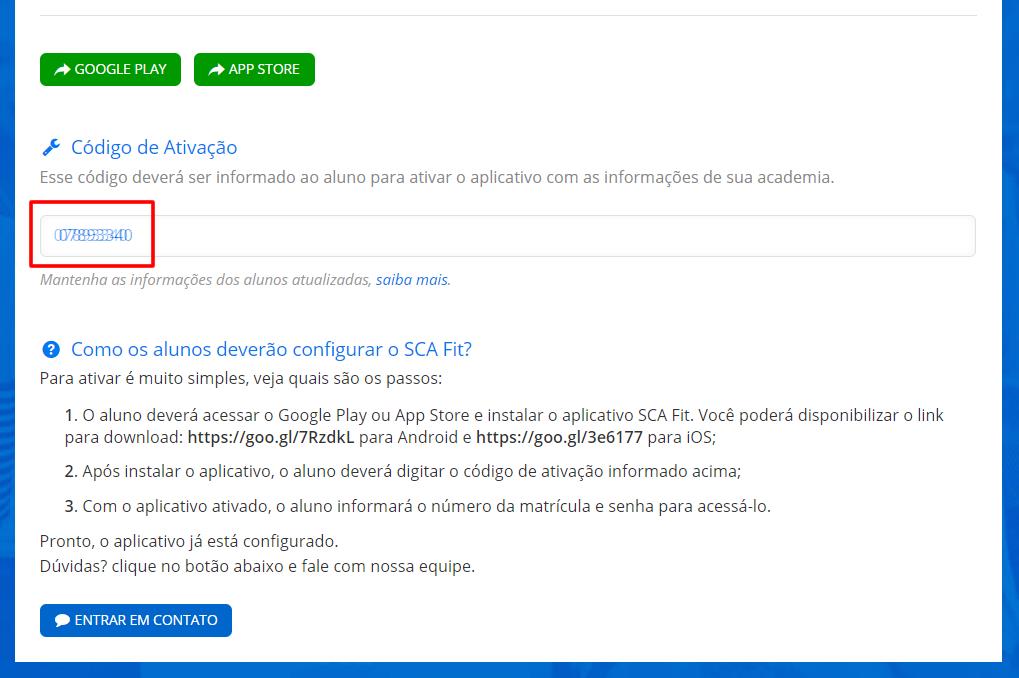This screenshot has height=678, width=1019.
Task: Click step 3 'Com o aplicativo ativado' text
Action: (418, 506)
